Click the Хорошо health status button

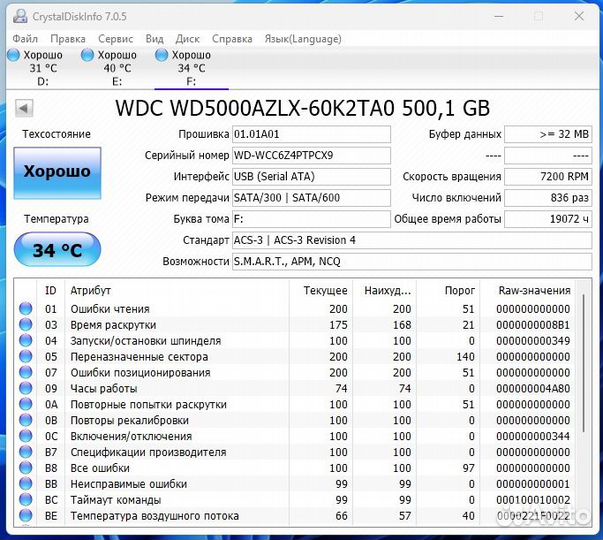tap(57, 173)
